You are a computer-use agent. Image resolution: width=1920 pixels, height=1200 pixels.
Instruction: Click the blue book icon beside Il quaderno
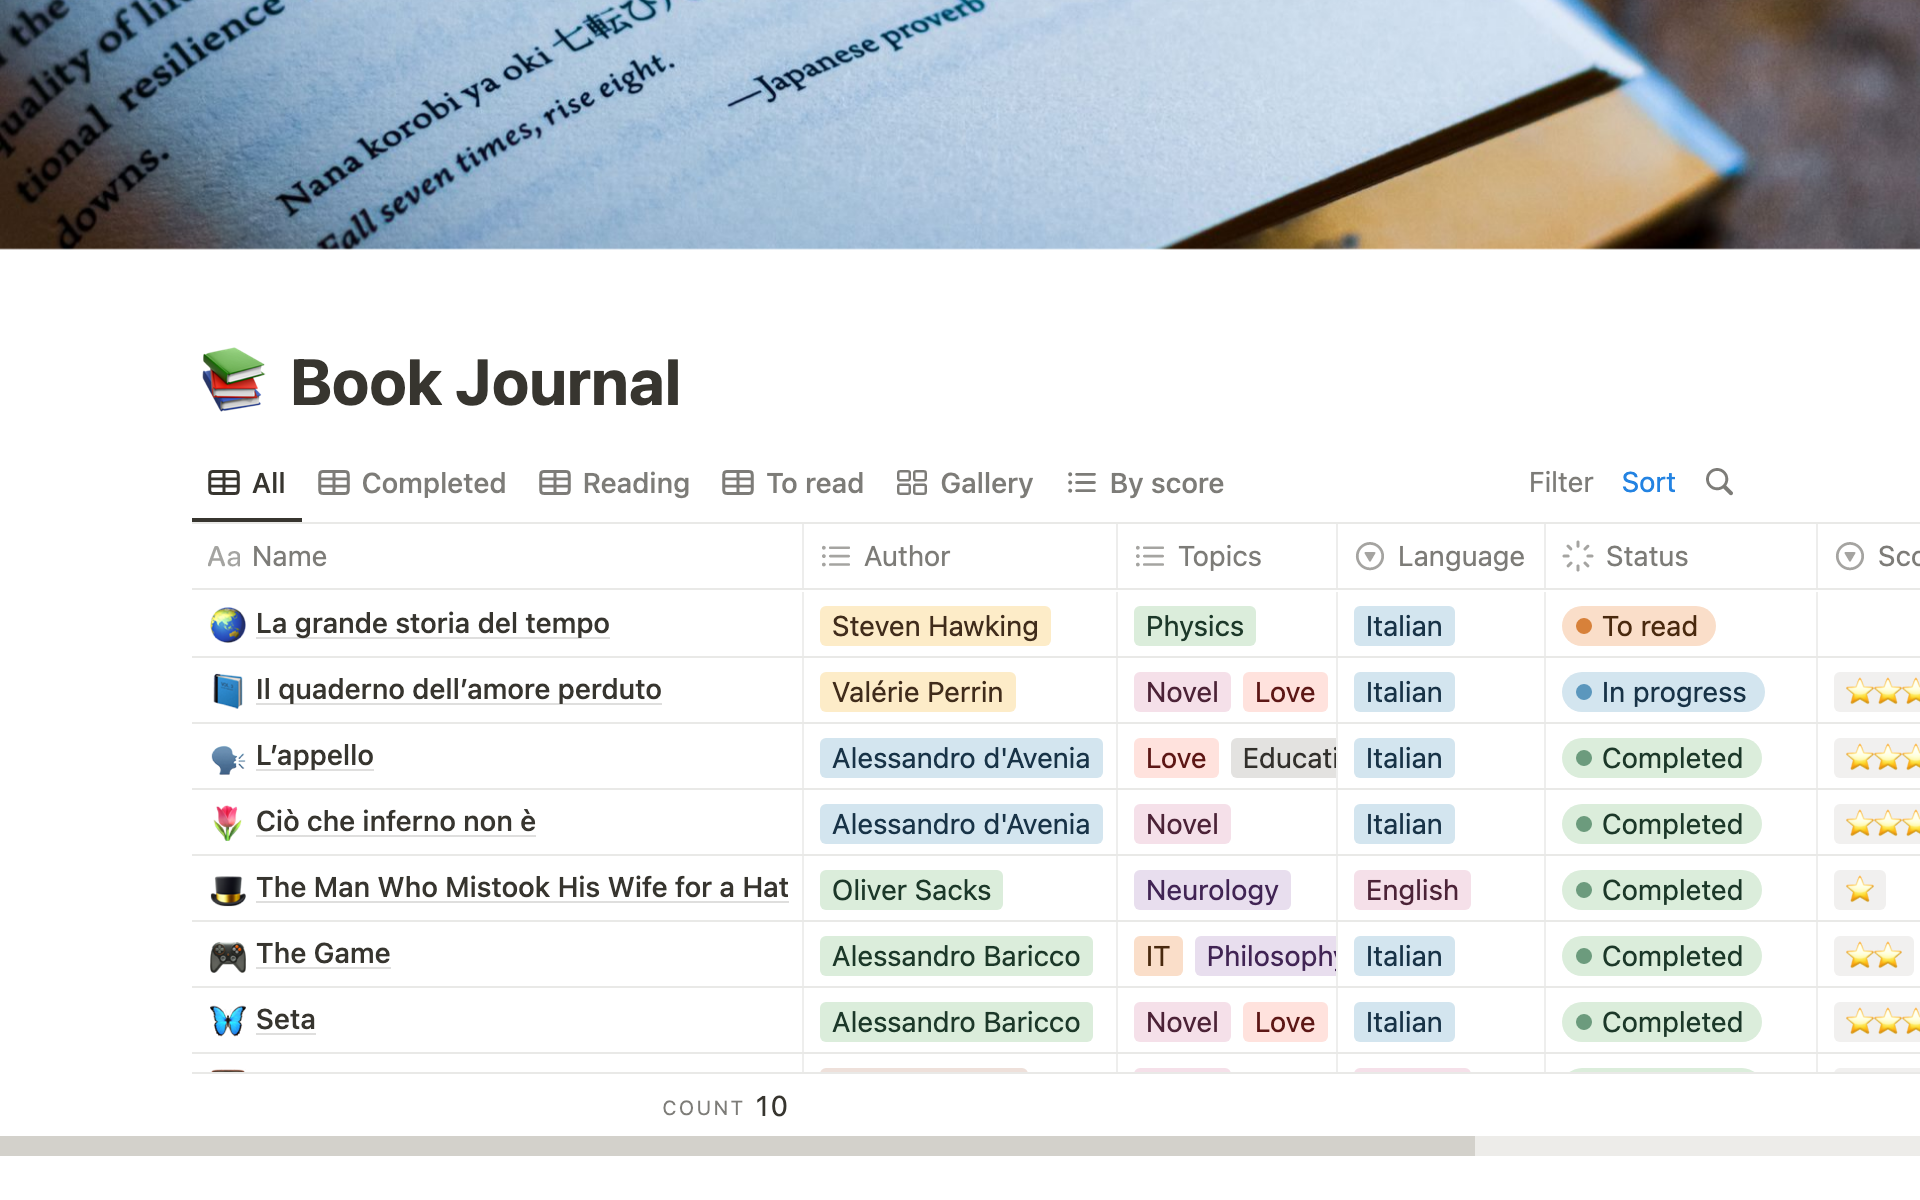tap(227, 691)
